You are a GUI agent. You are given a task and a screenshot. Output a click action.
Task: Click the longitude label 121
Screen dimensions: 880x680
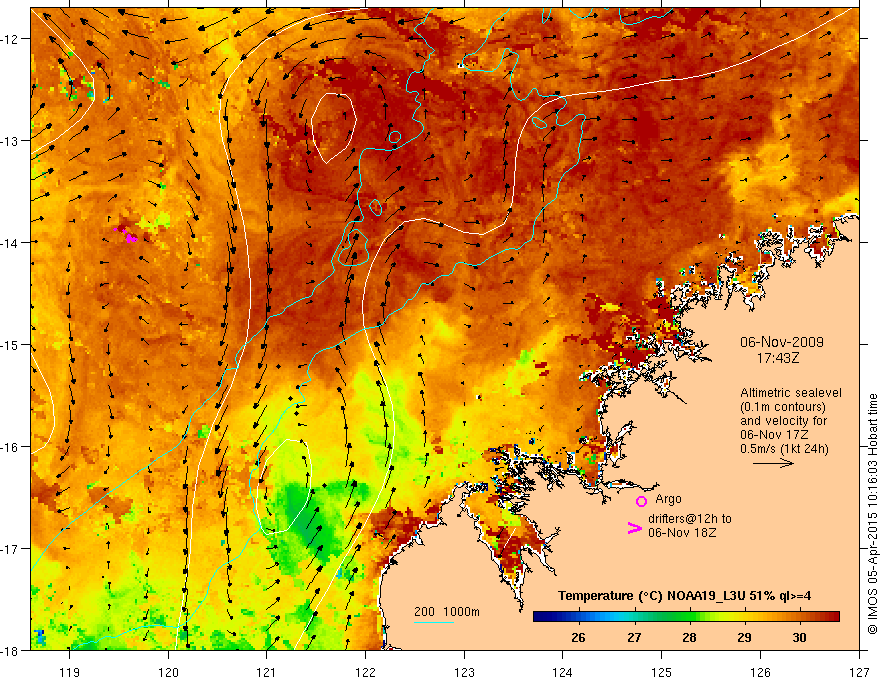(267, 672)
